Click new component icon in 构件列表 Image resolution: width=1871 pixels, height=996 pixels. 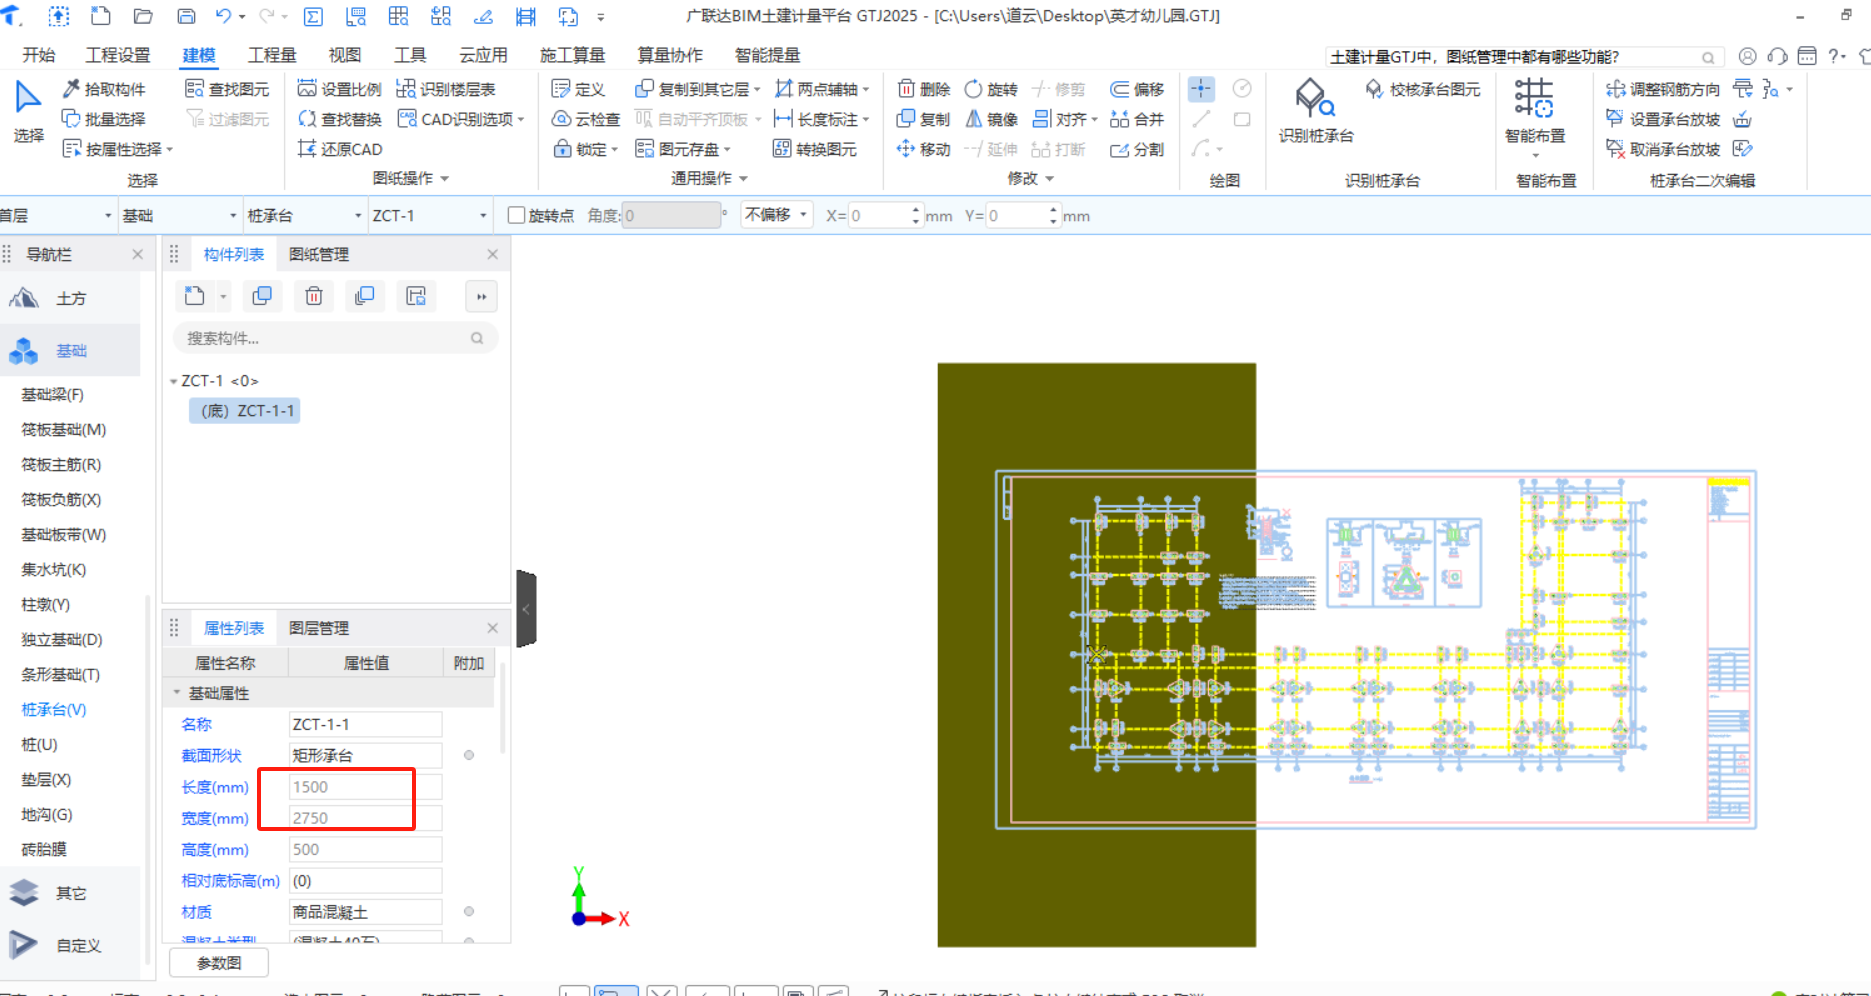(x=195, y=296)
